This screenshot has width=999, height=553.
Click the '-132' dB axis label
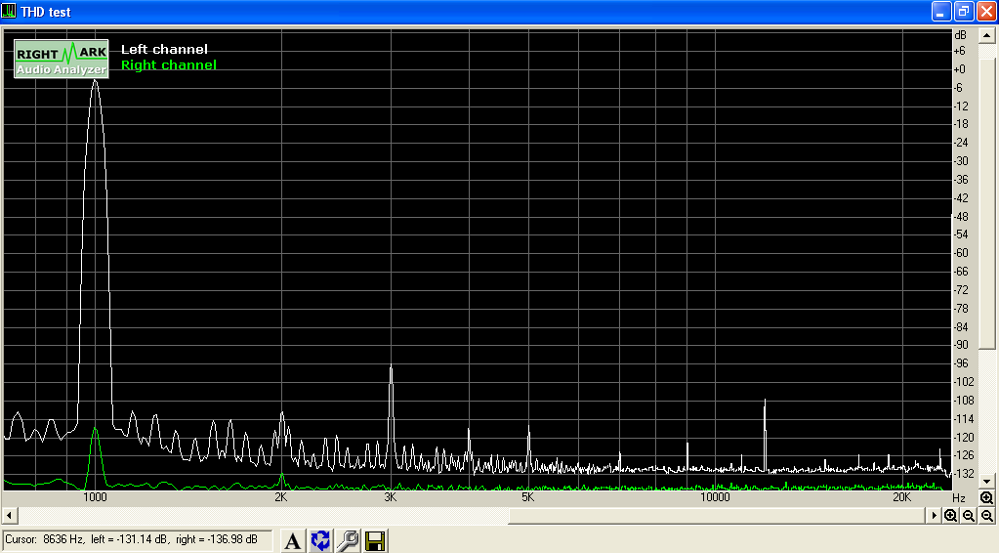[964, 473]
